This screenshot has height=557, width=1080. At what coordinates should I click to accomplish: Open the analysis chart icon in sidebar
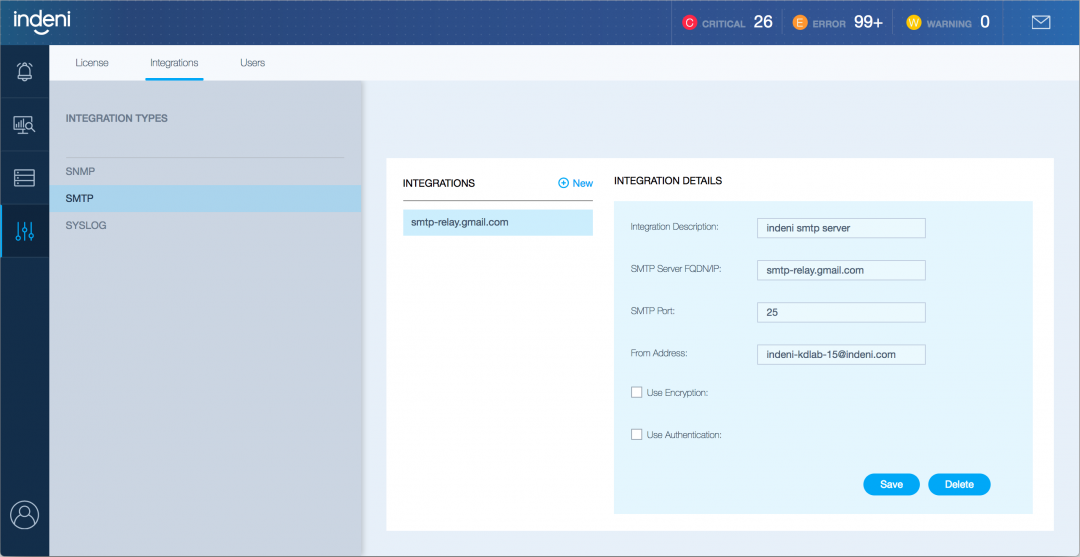[24, 125]
